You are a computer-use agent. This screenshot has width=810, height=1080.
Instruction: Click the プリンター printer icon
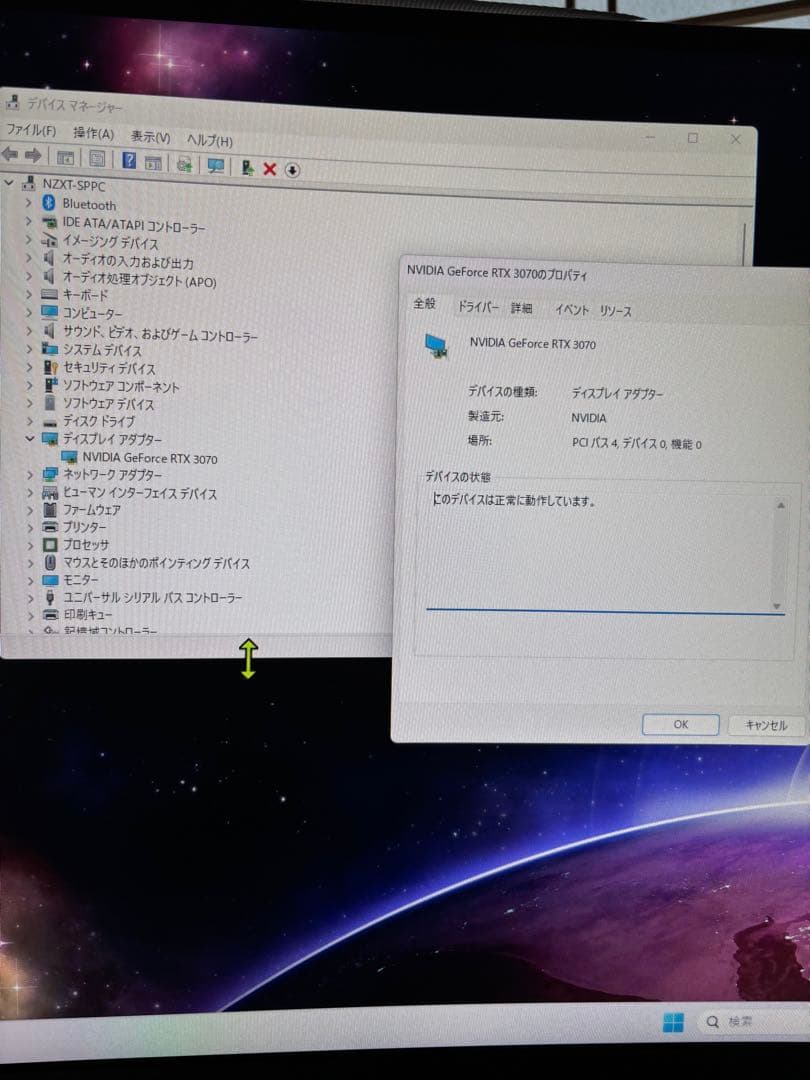point(50,527)
